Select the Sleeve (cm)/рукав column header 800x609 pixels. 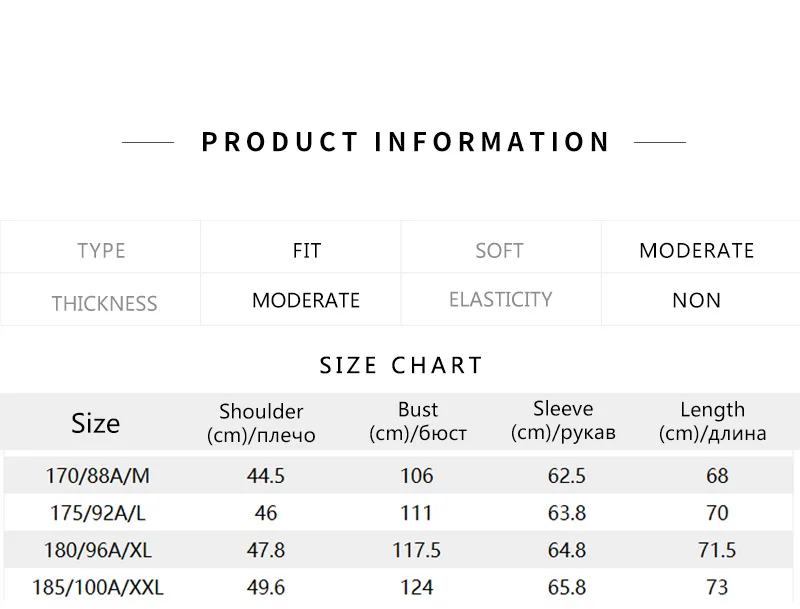[563, 420]
